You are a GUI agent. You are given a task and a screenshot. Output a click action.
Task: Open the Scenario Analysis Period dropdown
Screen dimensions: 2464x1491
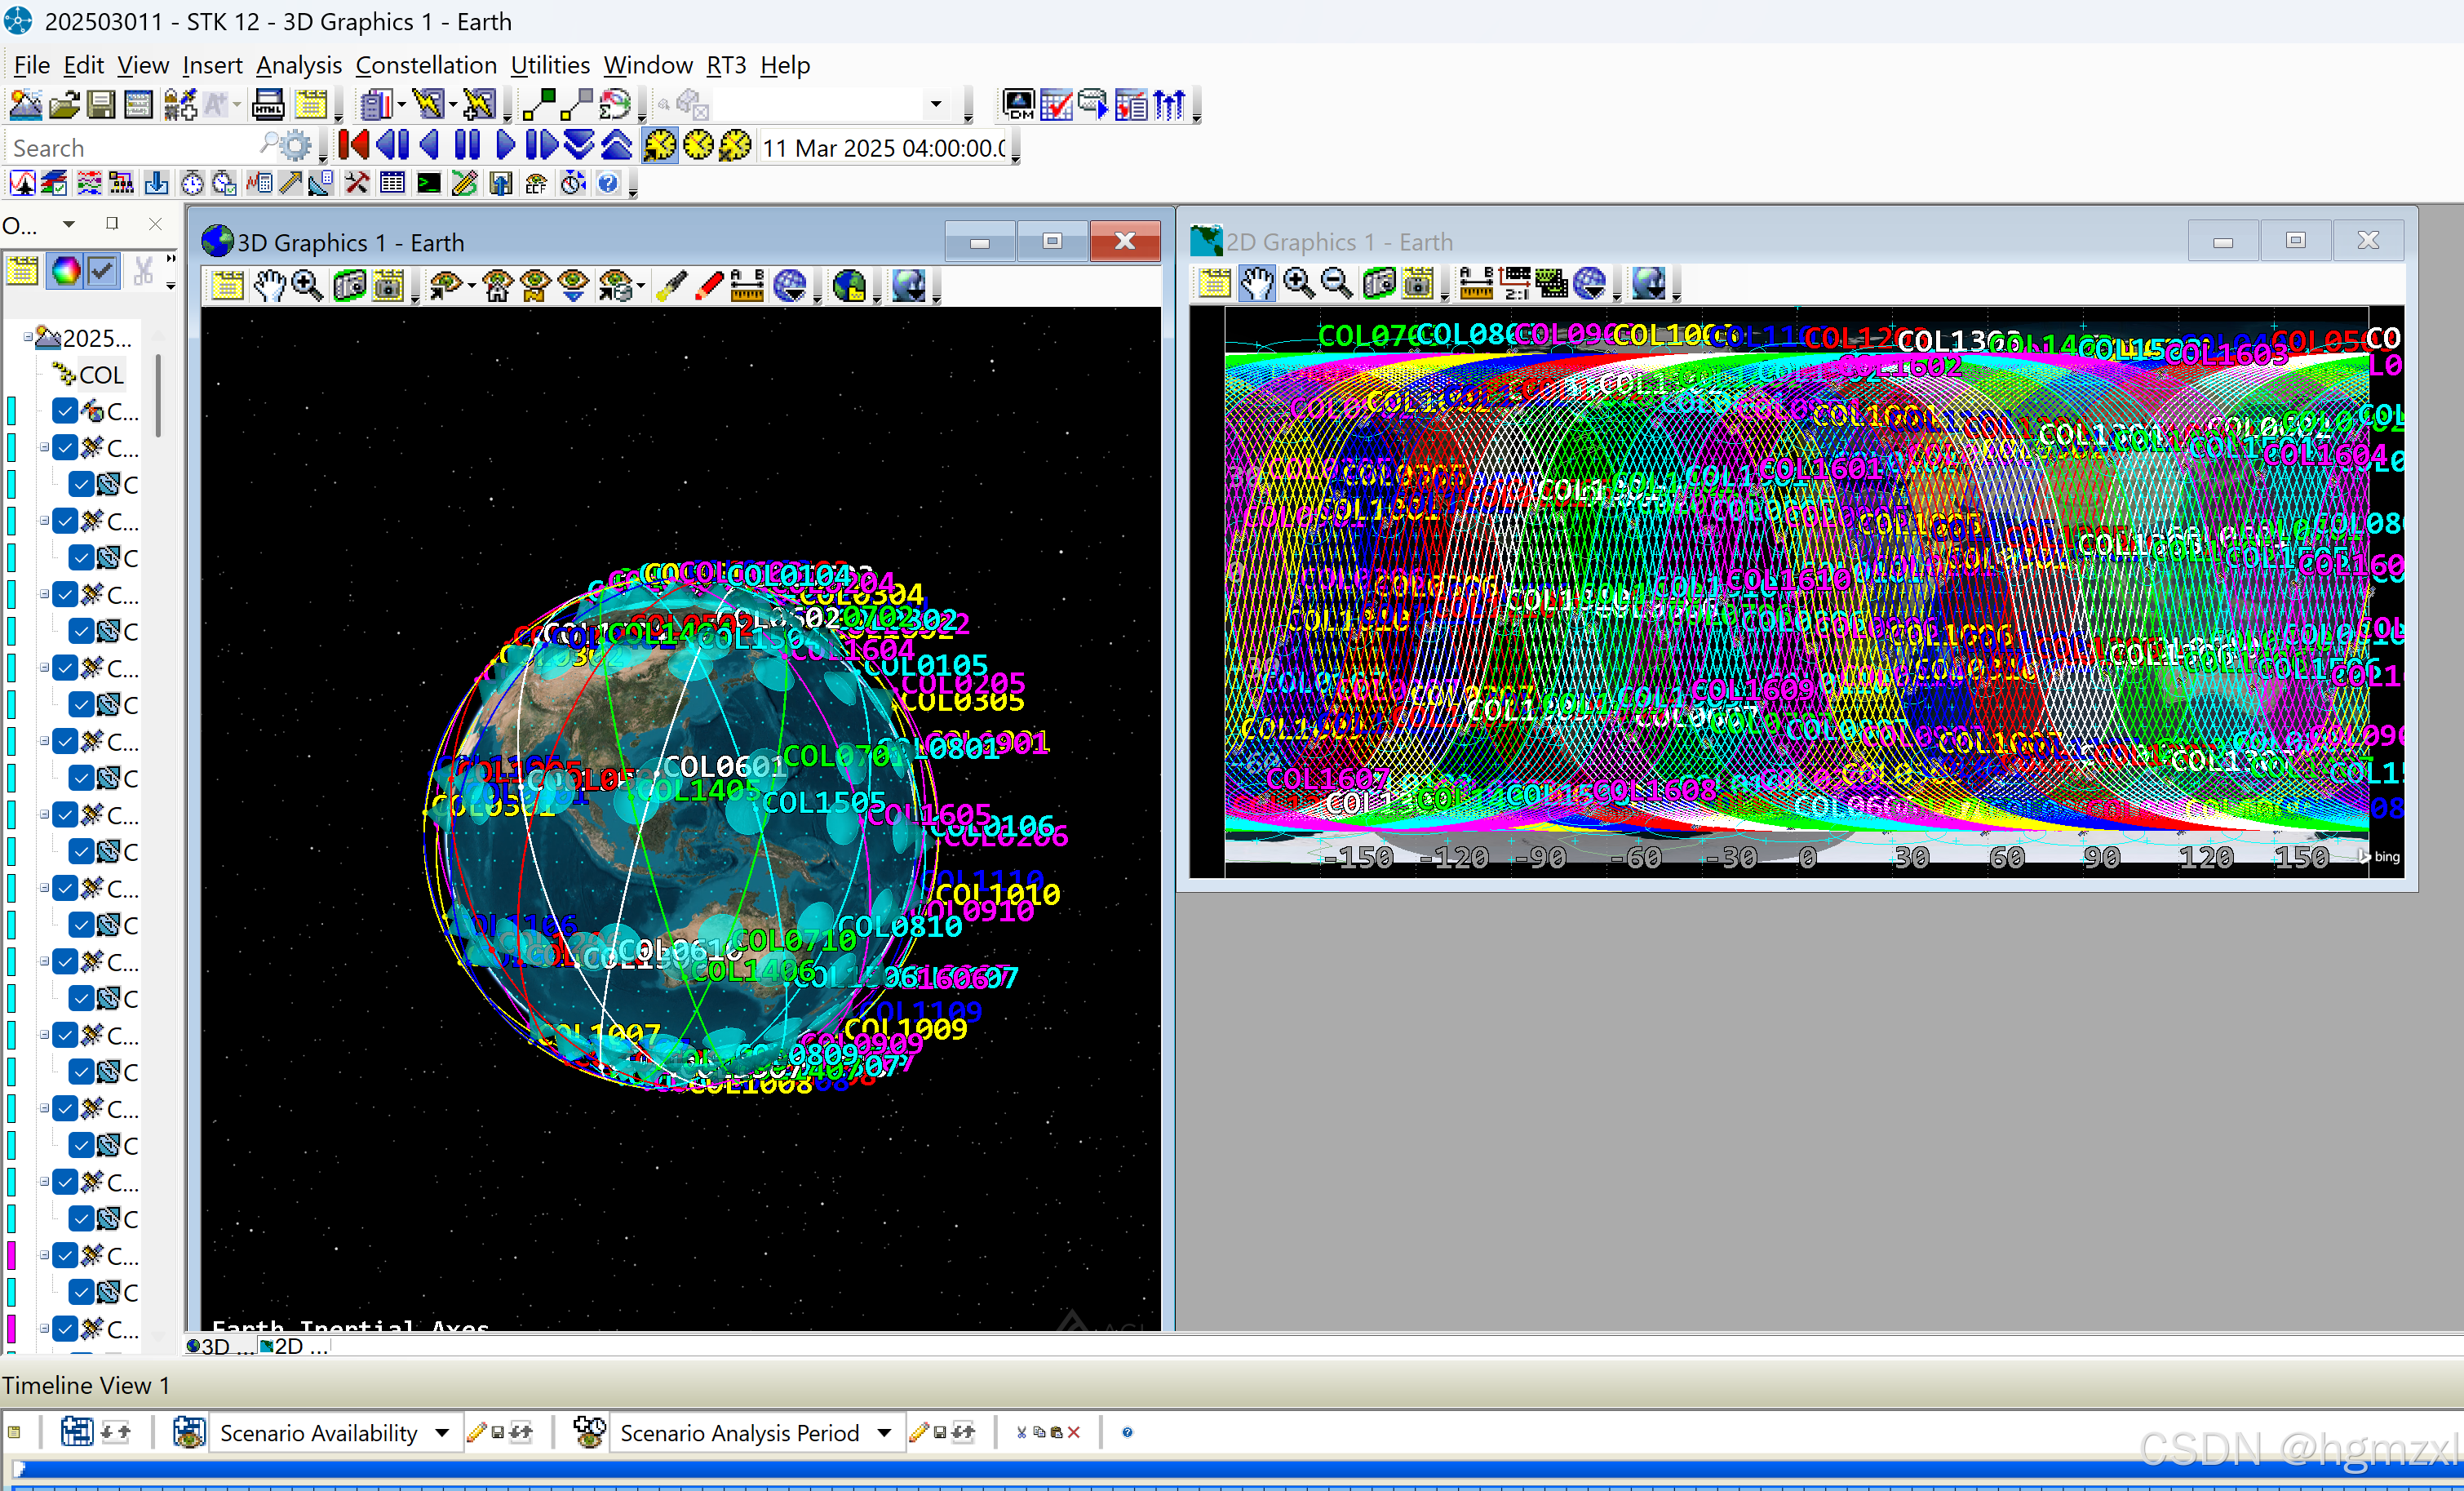884,1433
